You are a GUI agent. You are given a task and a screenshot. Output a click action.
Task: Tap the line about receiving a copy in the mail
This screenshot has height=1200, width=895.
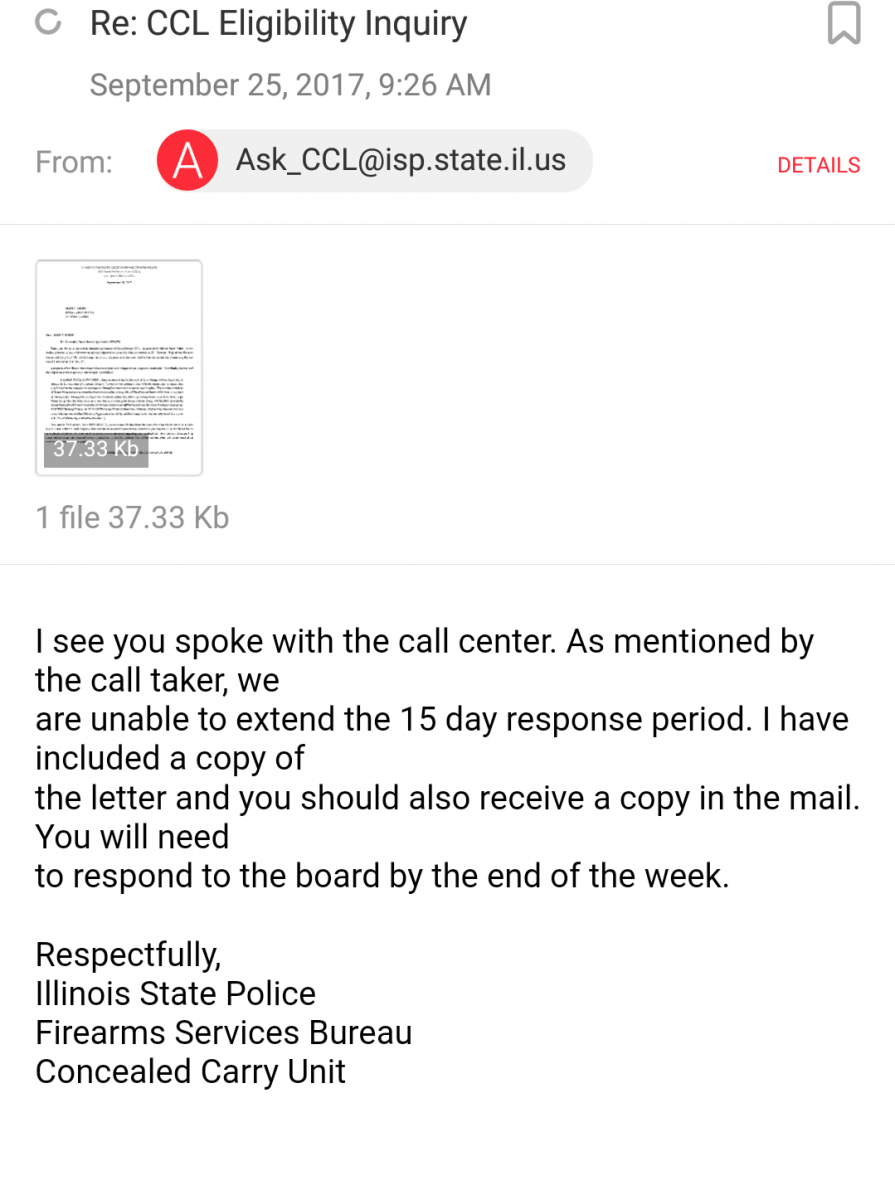coord(447,797)
